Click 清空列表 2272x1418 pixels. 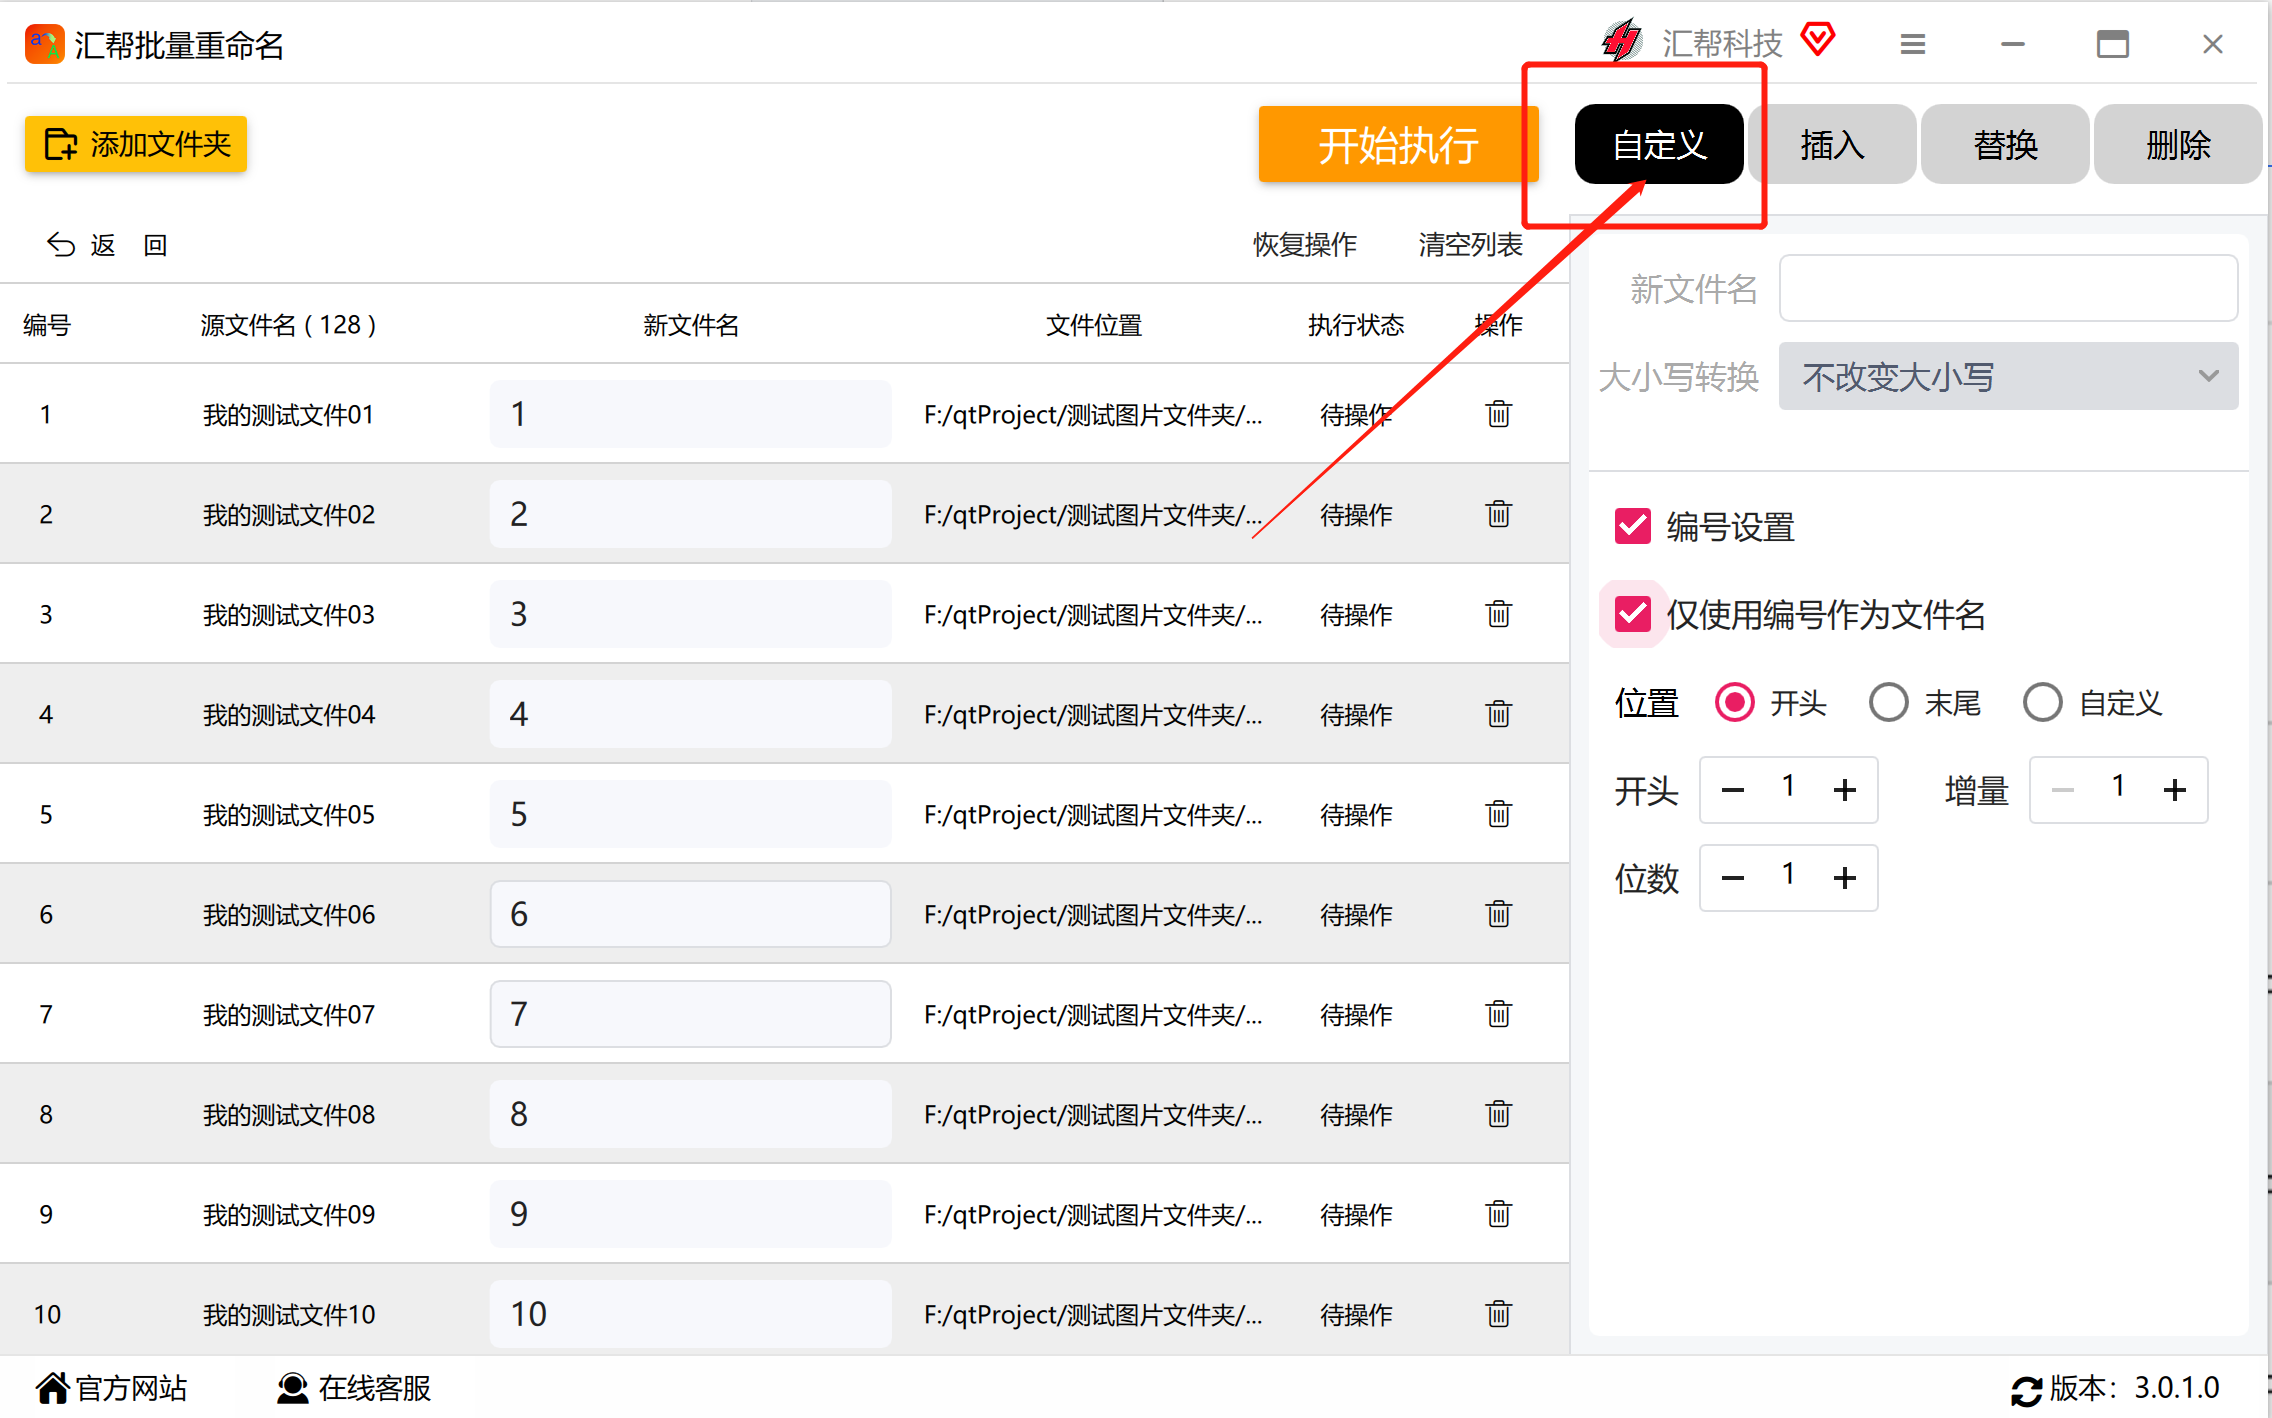point(1470,245)
